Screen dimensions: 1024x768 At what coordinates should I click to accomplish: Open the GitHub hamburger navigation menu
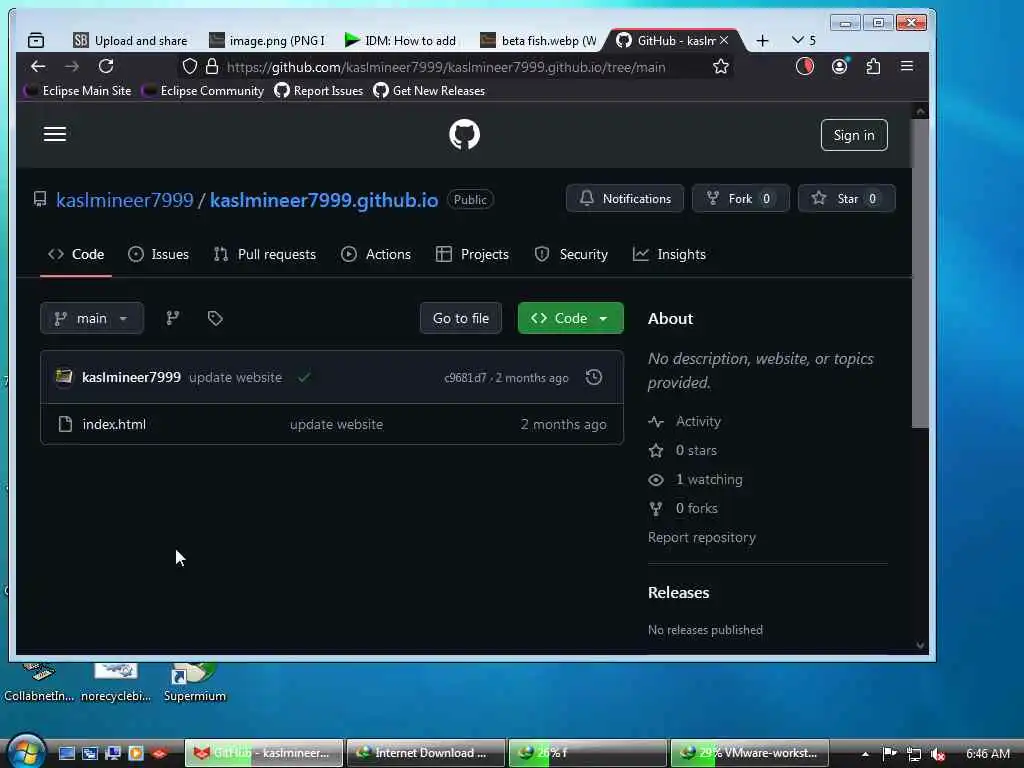click(x=55, y=134)
